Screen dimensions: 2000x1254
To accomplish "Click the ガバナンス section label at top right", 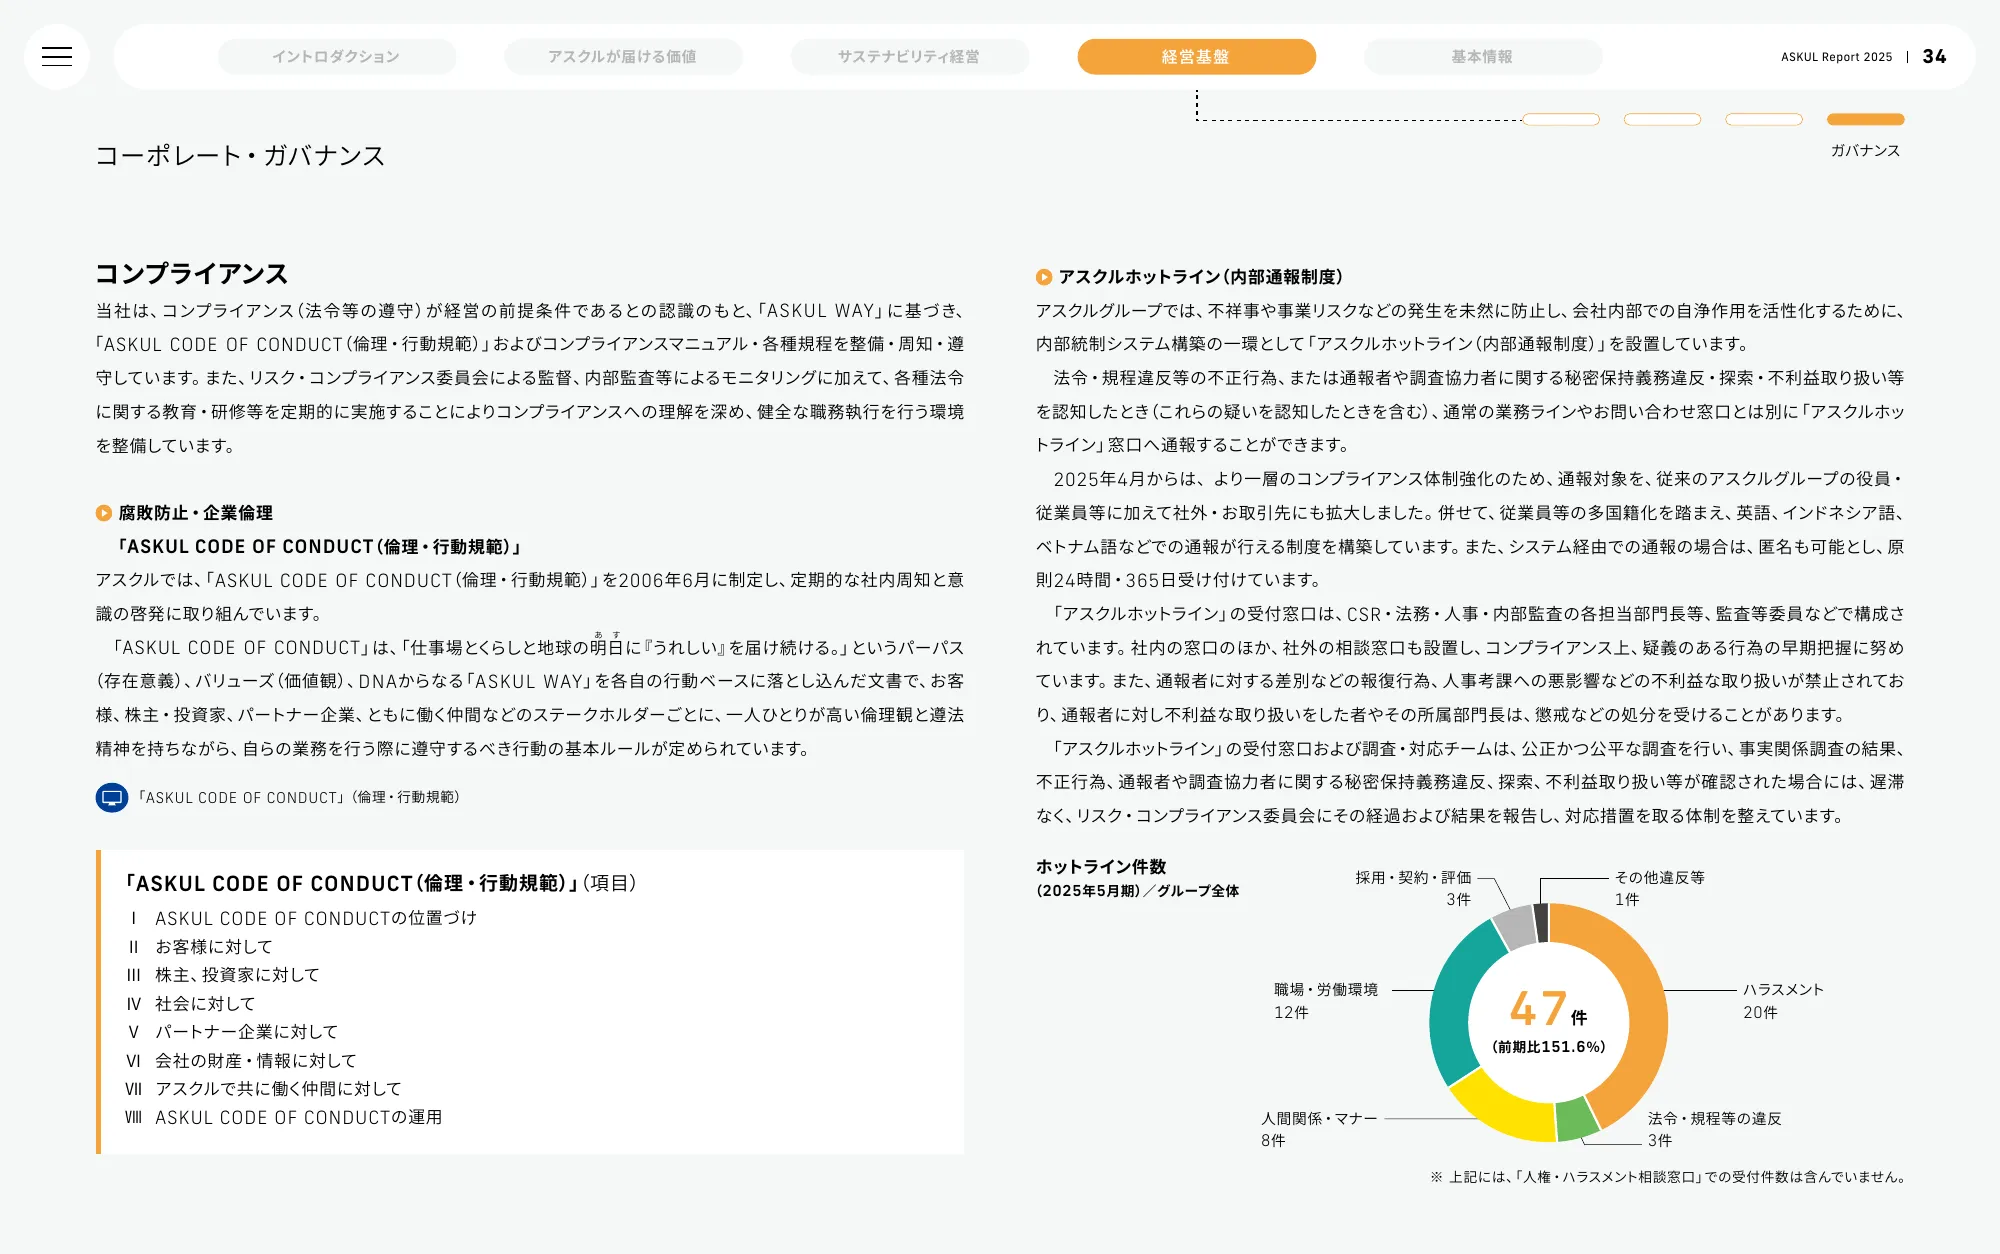I will pyautogui.click(x=1864, y=150).
